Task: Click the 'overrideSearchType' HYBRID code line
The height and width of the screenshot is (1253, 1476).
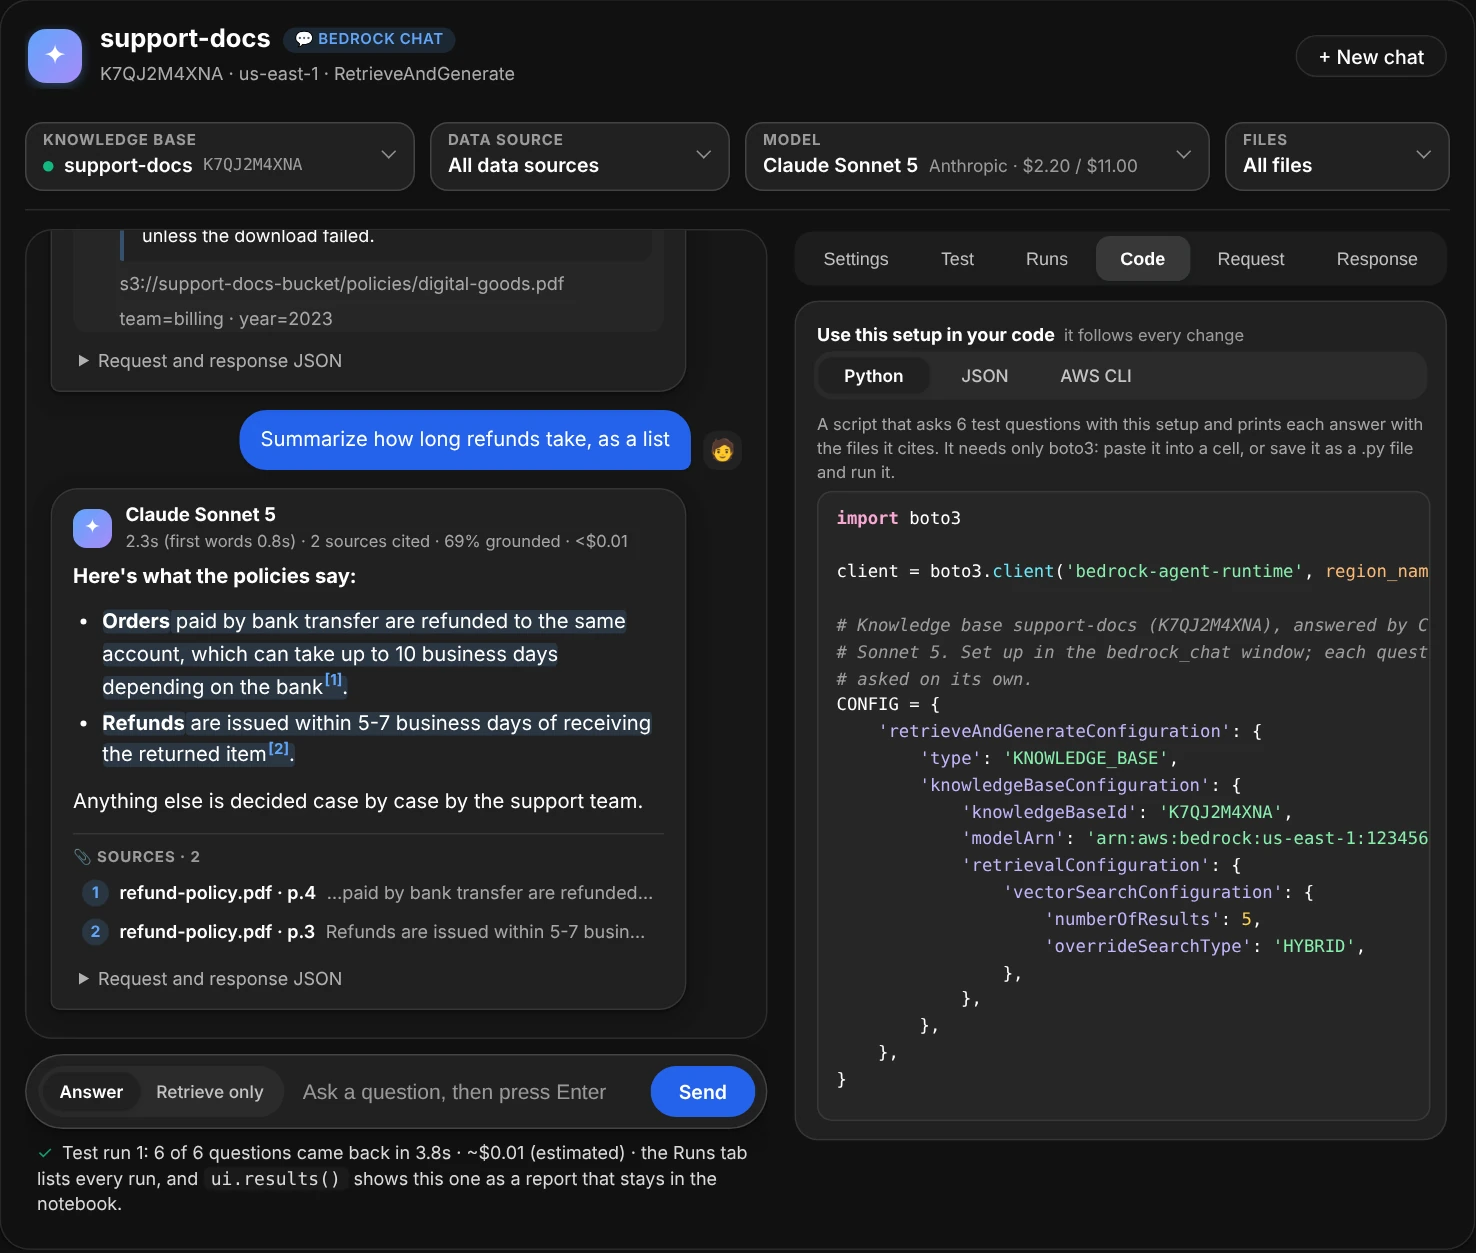Action: point(1204,946)
